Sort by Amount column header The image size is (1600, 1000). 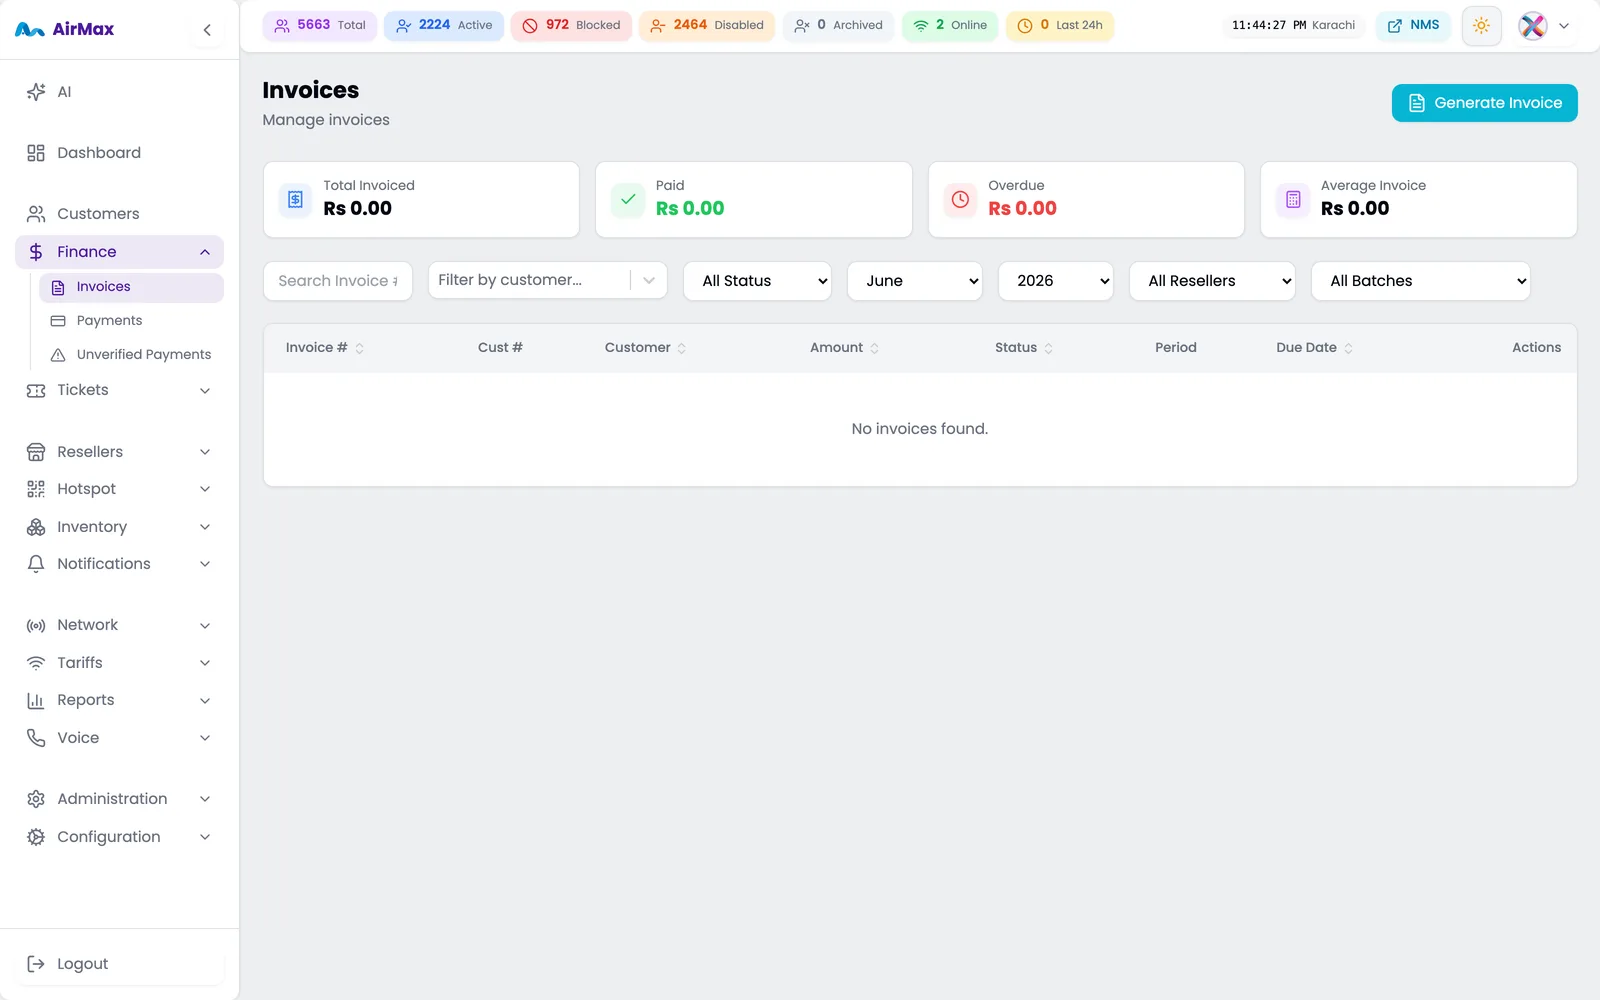point(845,348)
